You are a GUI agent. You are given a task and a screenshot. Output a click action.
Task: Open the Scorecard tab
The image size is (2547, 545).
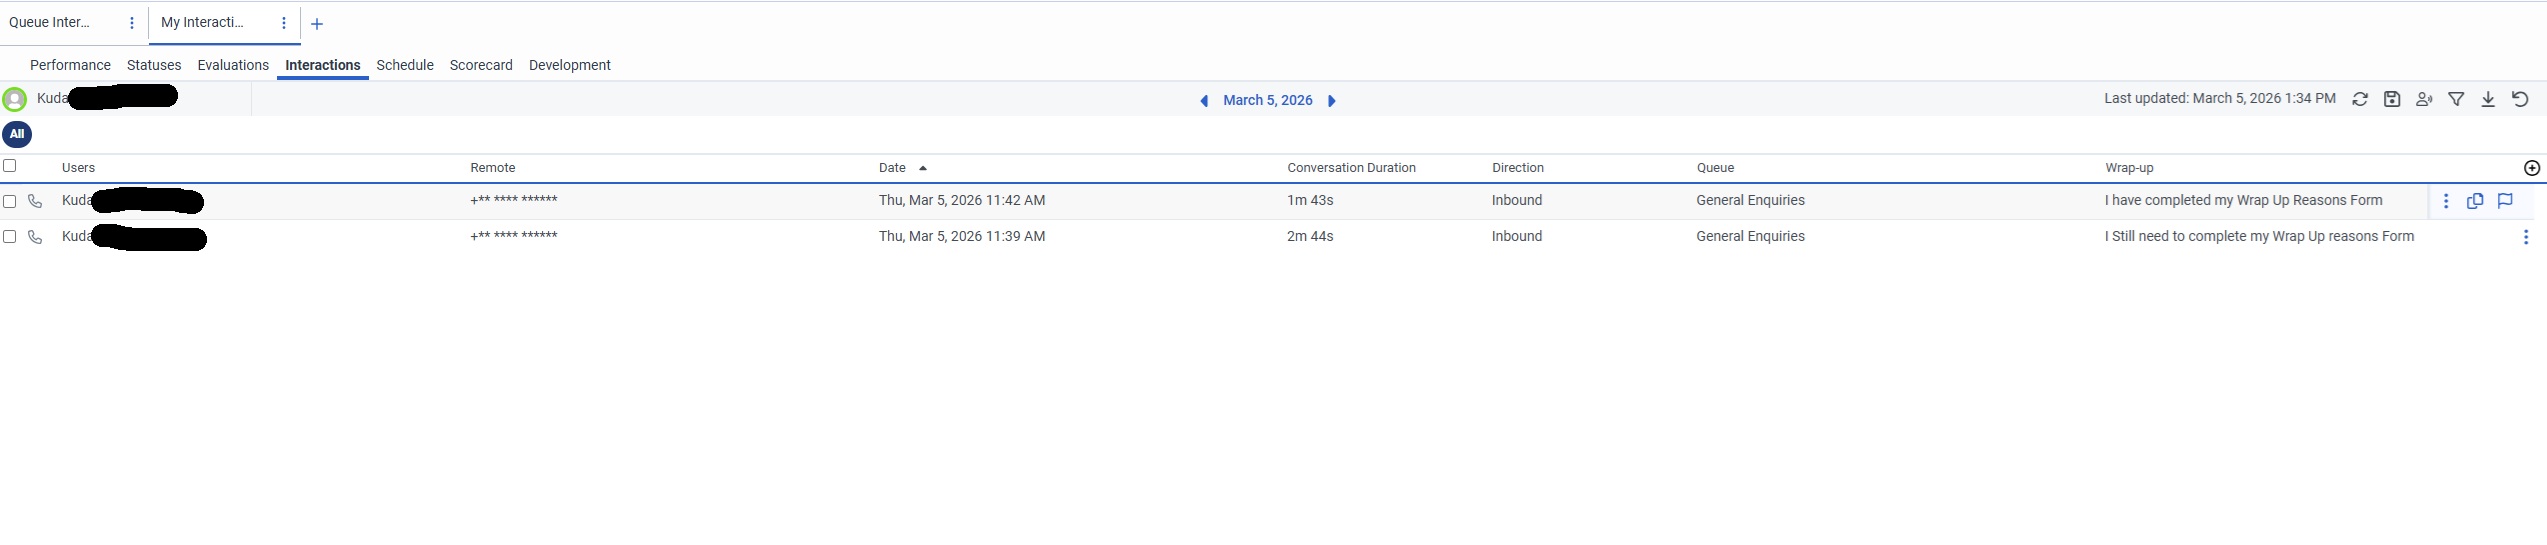[481, 65]
